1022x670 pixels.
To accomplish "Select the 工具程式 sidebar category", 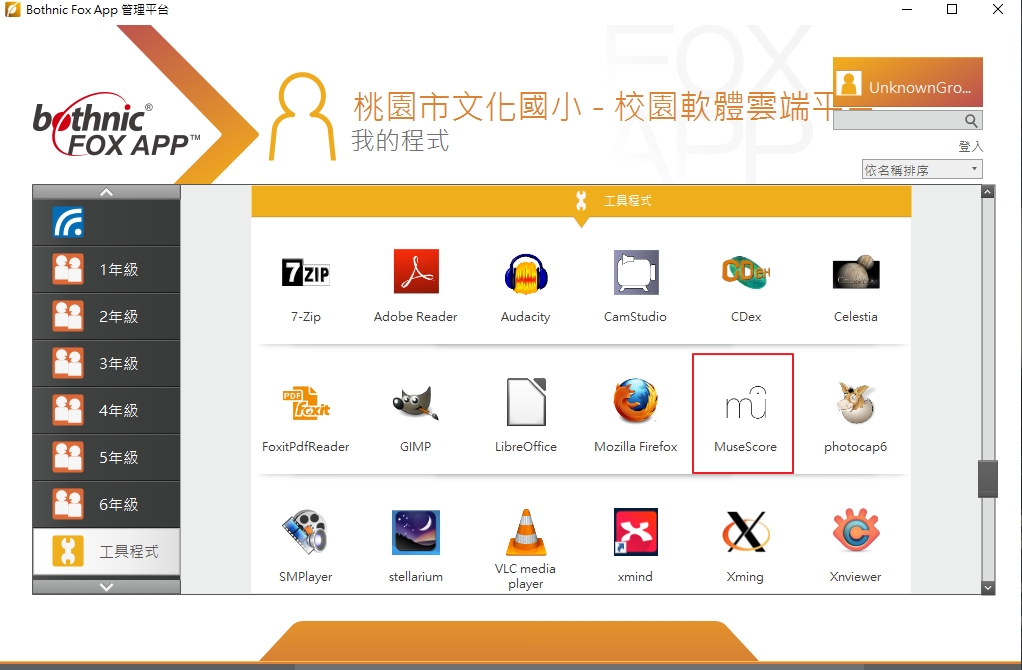I will [106, 551].
